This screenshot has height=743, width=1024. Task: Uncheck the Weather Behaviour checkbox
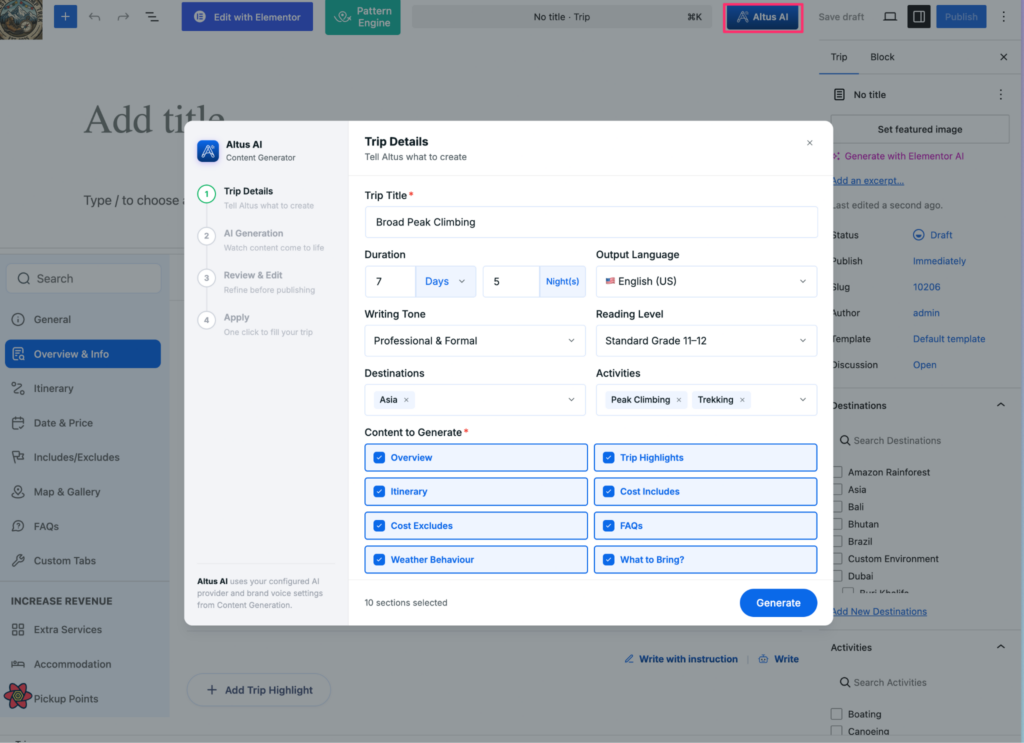[379, 560]
